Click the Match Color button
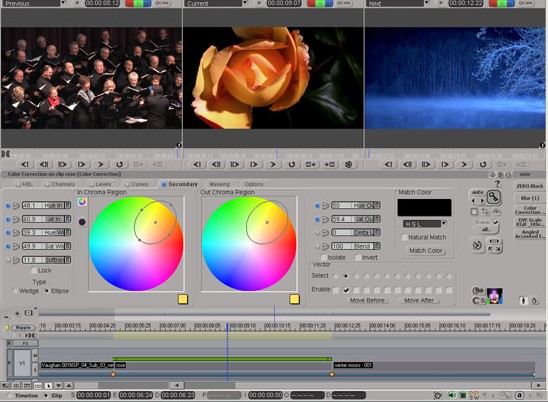Viewport: 548px width, 402px height. tap(426, 250)
